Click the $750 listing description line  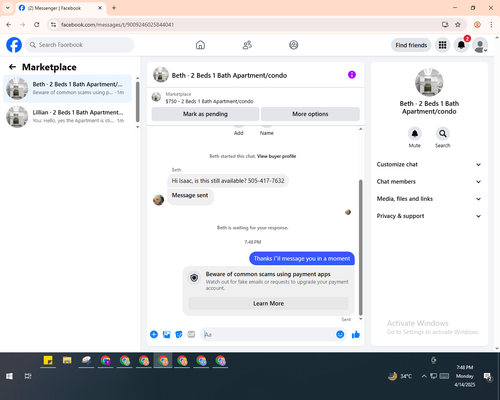tap(210, 101)
